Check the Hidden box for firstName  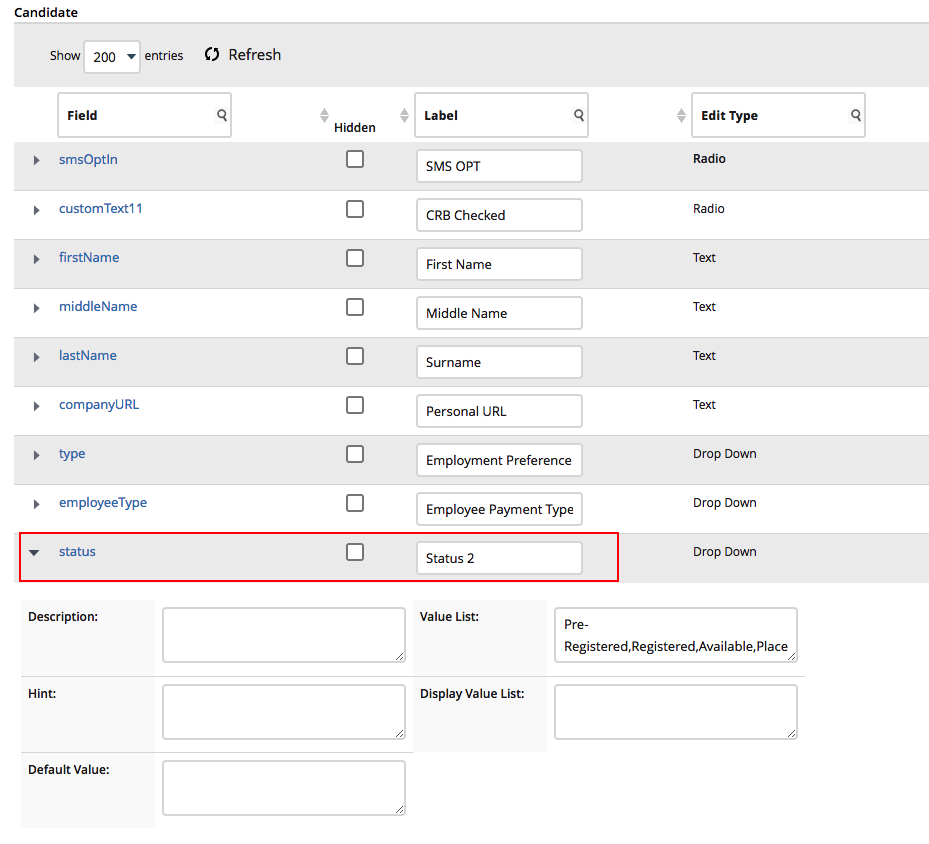click(x=355, y=258)
